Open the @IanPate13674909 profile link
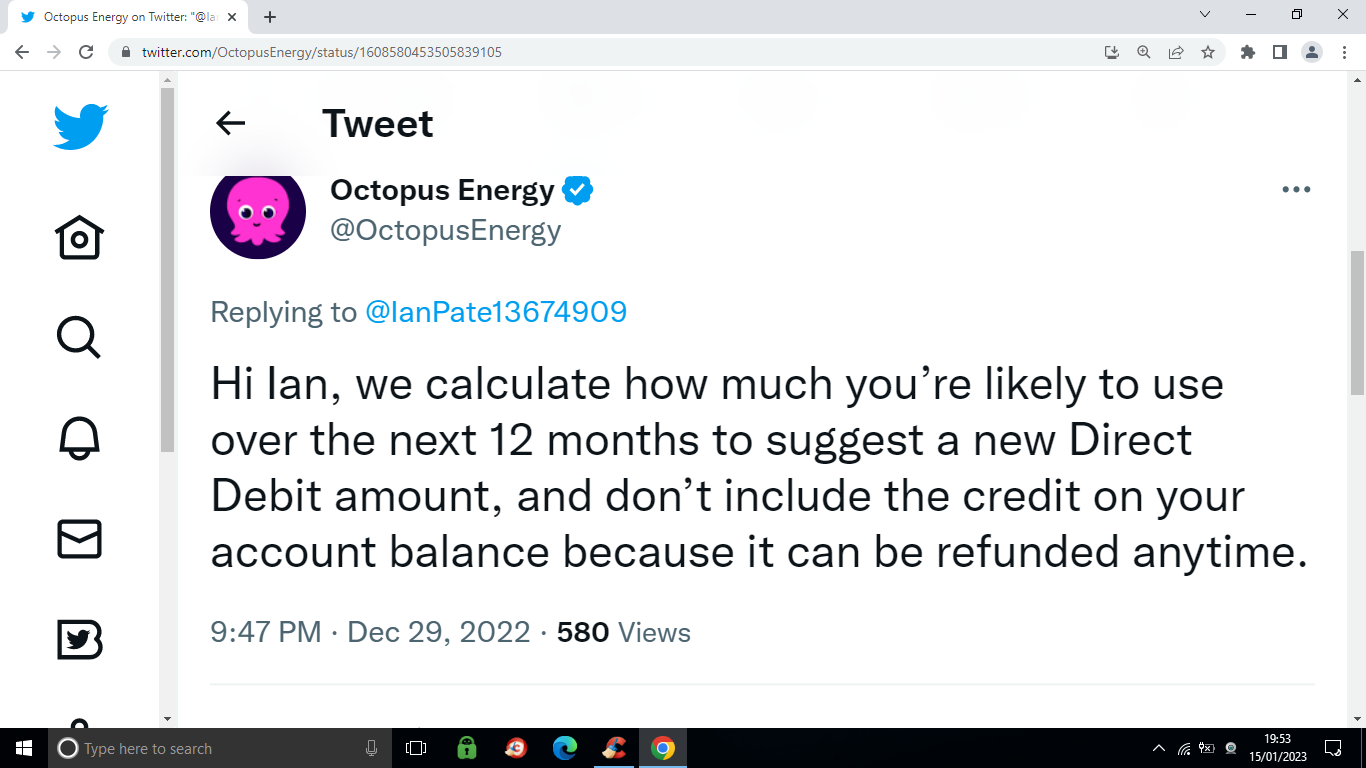The image size is (1366, 768). [496, 312]
